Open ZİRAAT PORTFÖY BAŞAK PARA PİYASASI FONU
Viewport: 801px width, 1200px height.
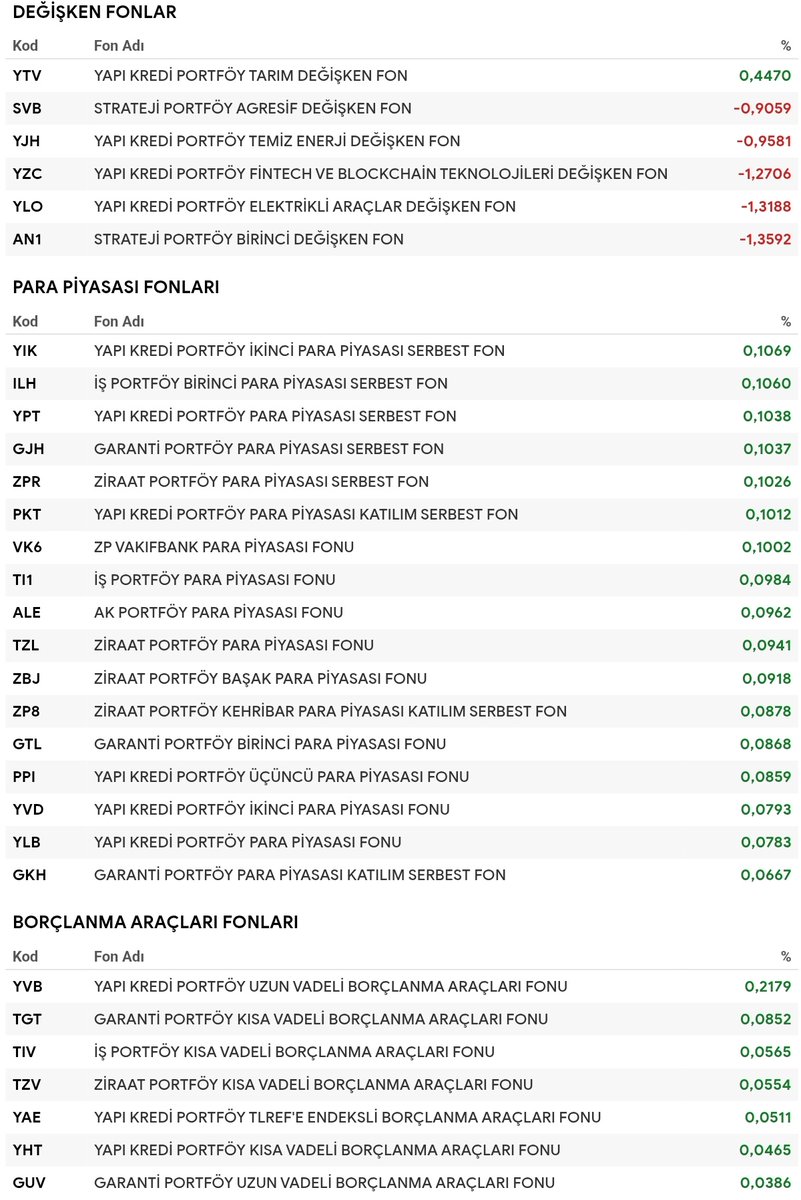260,678
